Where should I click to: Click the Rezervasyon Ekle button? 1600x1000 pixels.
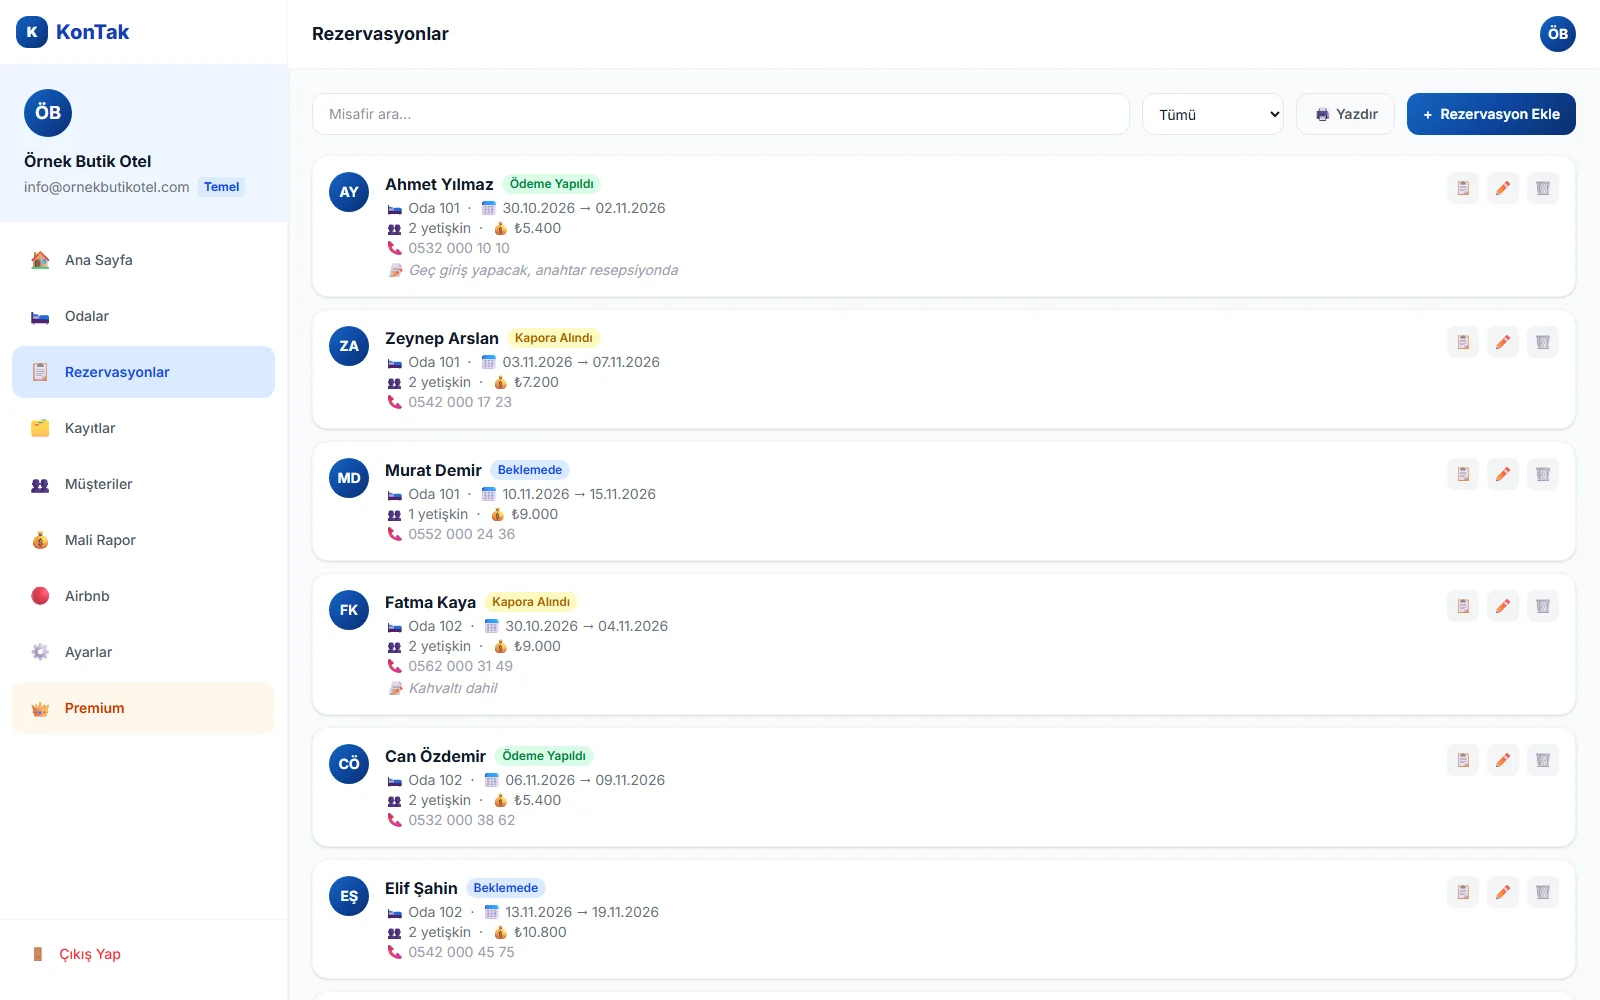click(x=1491, y=114)
